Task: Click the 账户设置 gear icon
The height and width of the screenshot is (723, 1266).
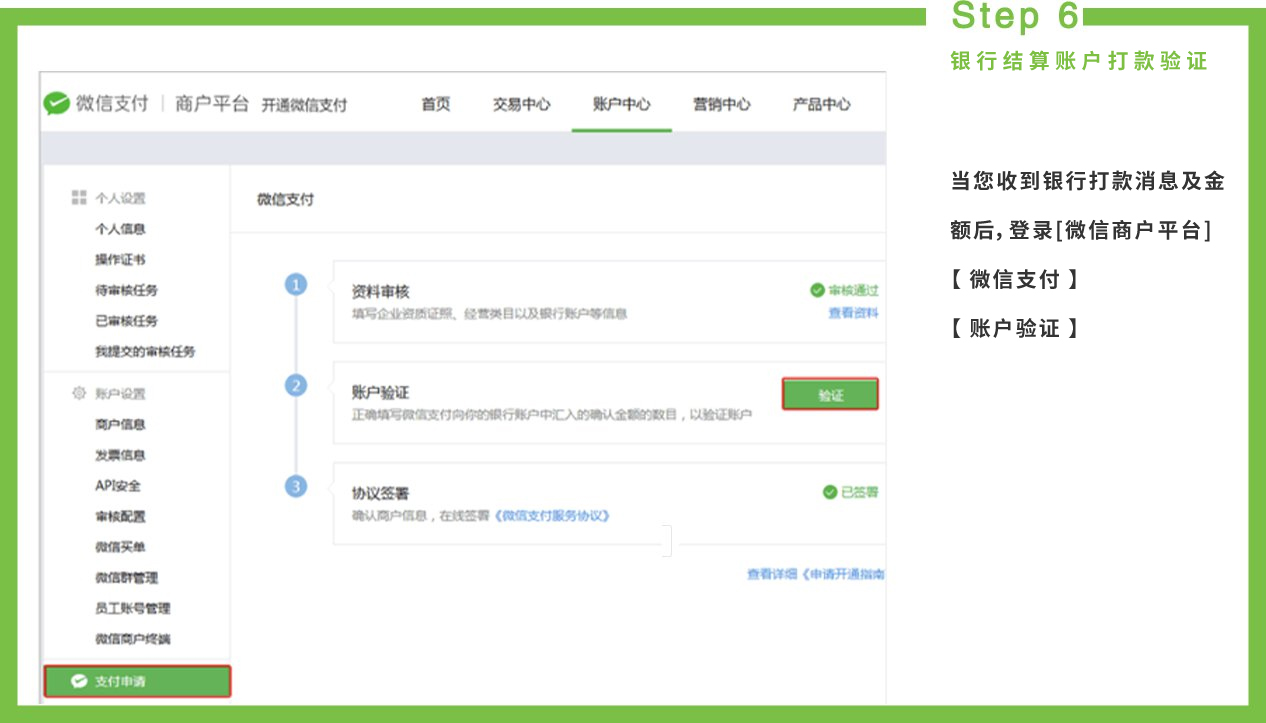Action: click(x=79, y=393)
